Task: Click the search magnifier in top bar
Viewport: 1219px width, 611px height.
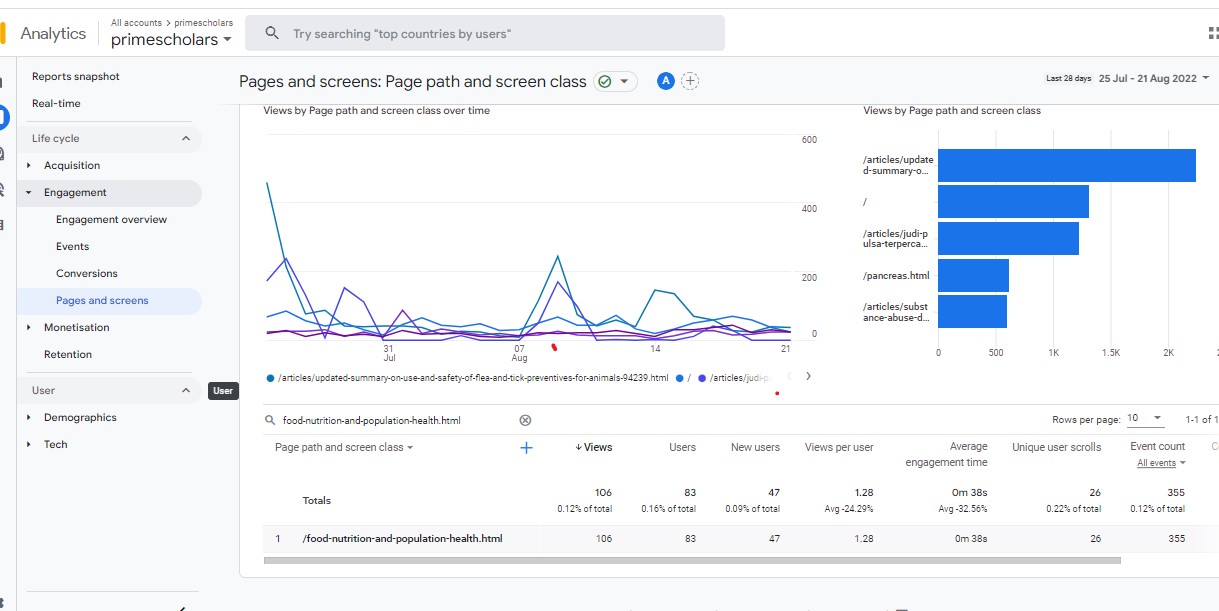Action: pyautogui.click(x=272, y=34)
